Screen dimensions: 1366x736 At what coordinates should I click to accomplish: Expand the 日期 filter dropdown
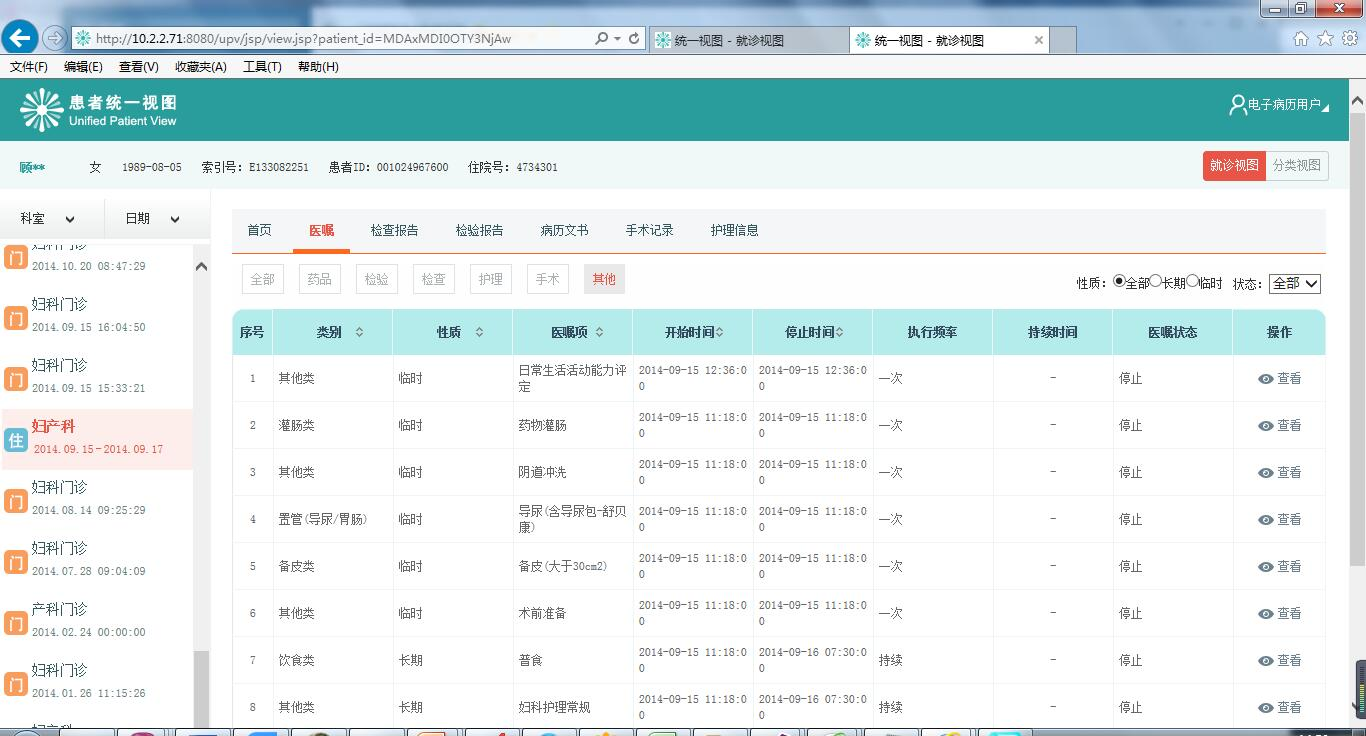coord(153,219)
